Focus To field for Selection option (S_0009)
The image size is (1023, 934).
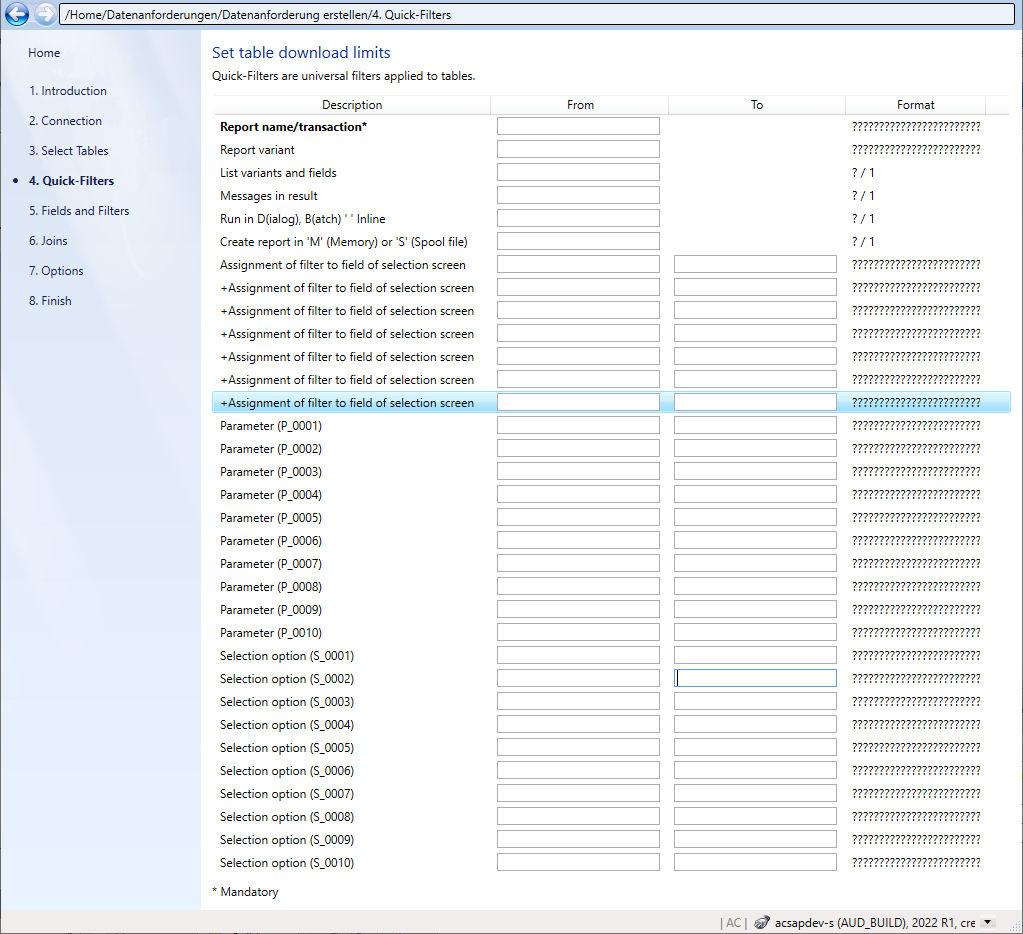(755, 839)
